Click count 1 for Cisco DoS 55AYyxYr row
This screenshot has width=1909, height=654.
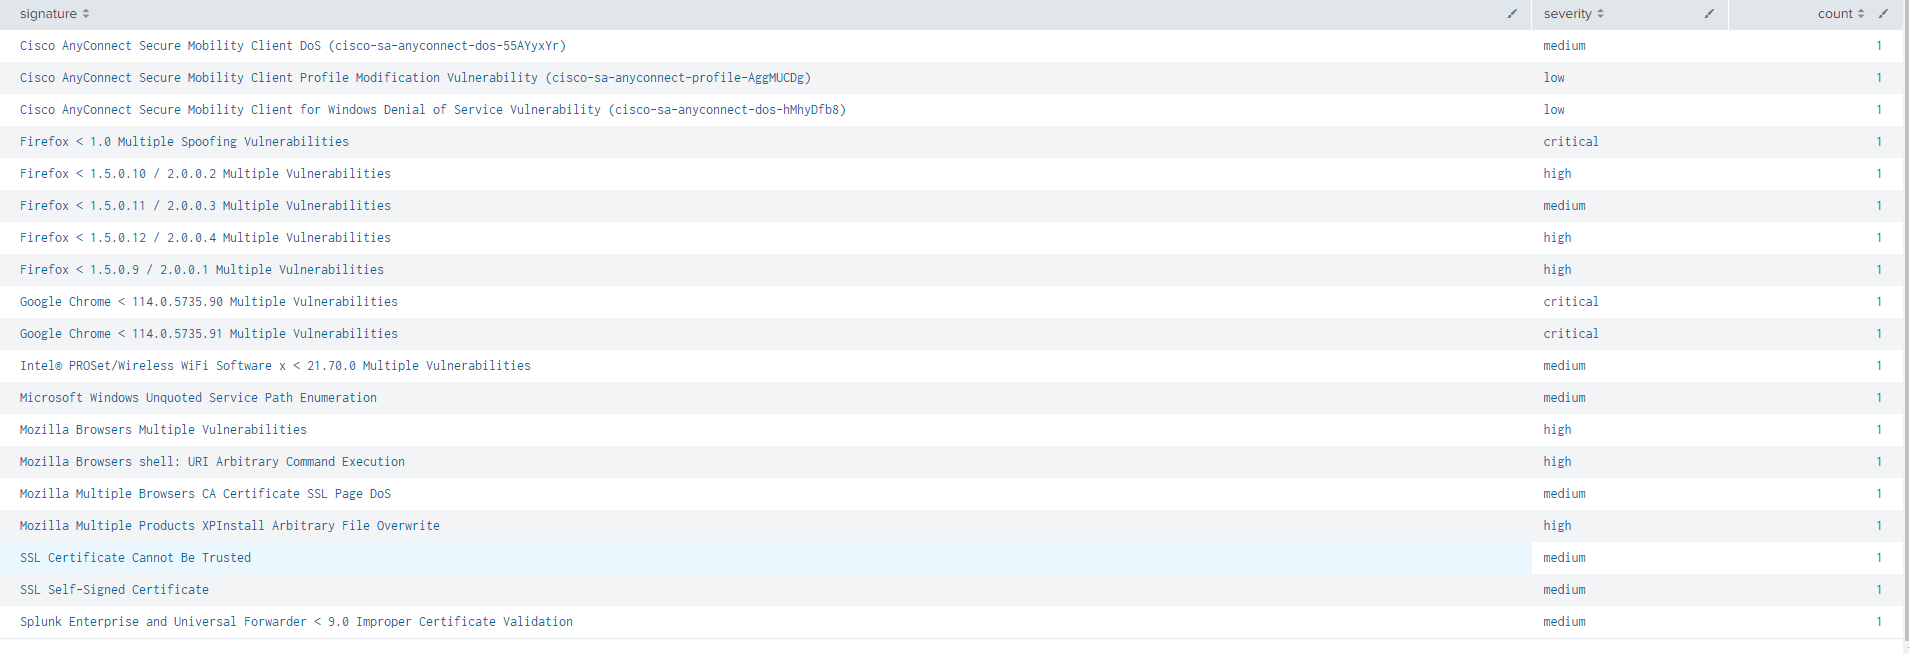pos(1879,46)
